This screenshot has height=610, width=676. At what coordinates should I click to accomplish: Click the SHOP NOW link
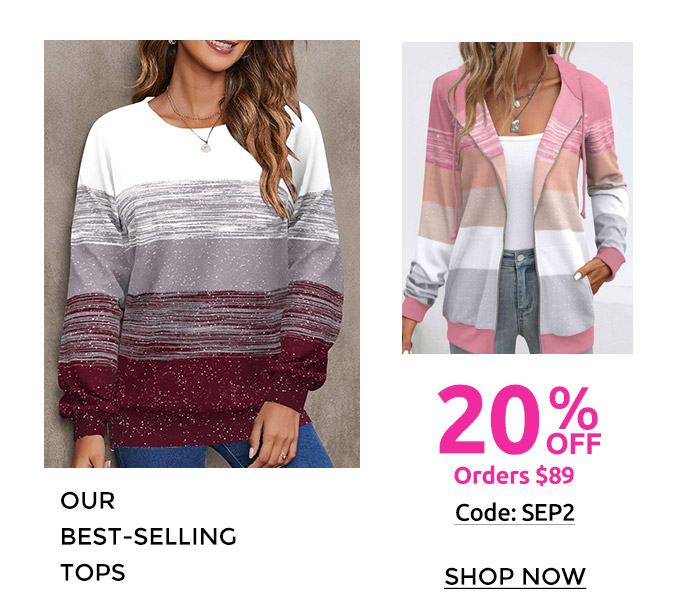click(x=515, y=577)
